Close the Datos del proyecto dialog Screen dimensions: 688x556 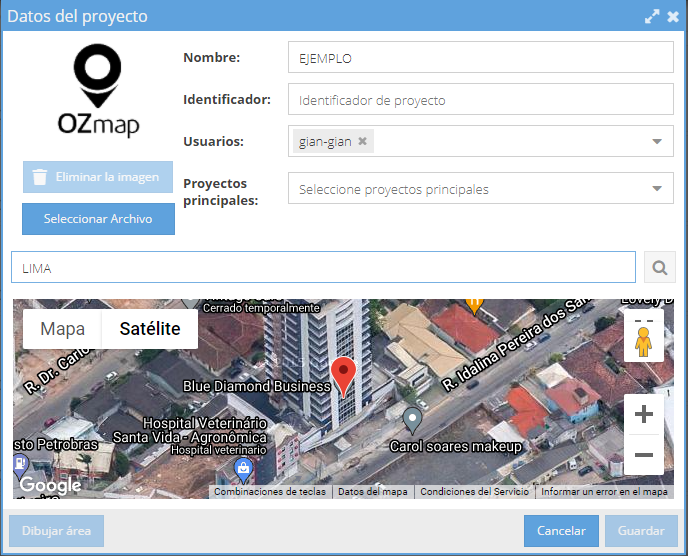[673, 17]
